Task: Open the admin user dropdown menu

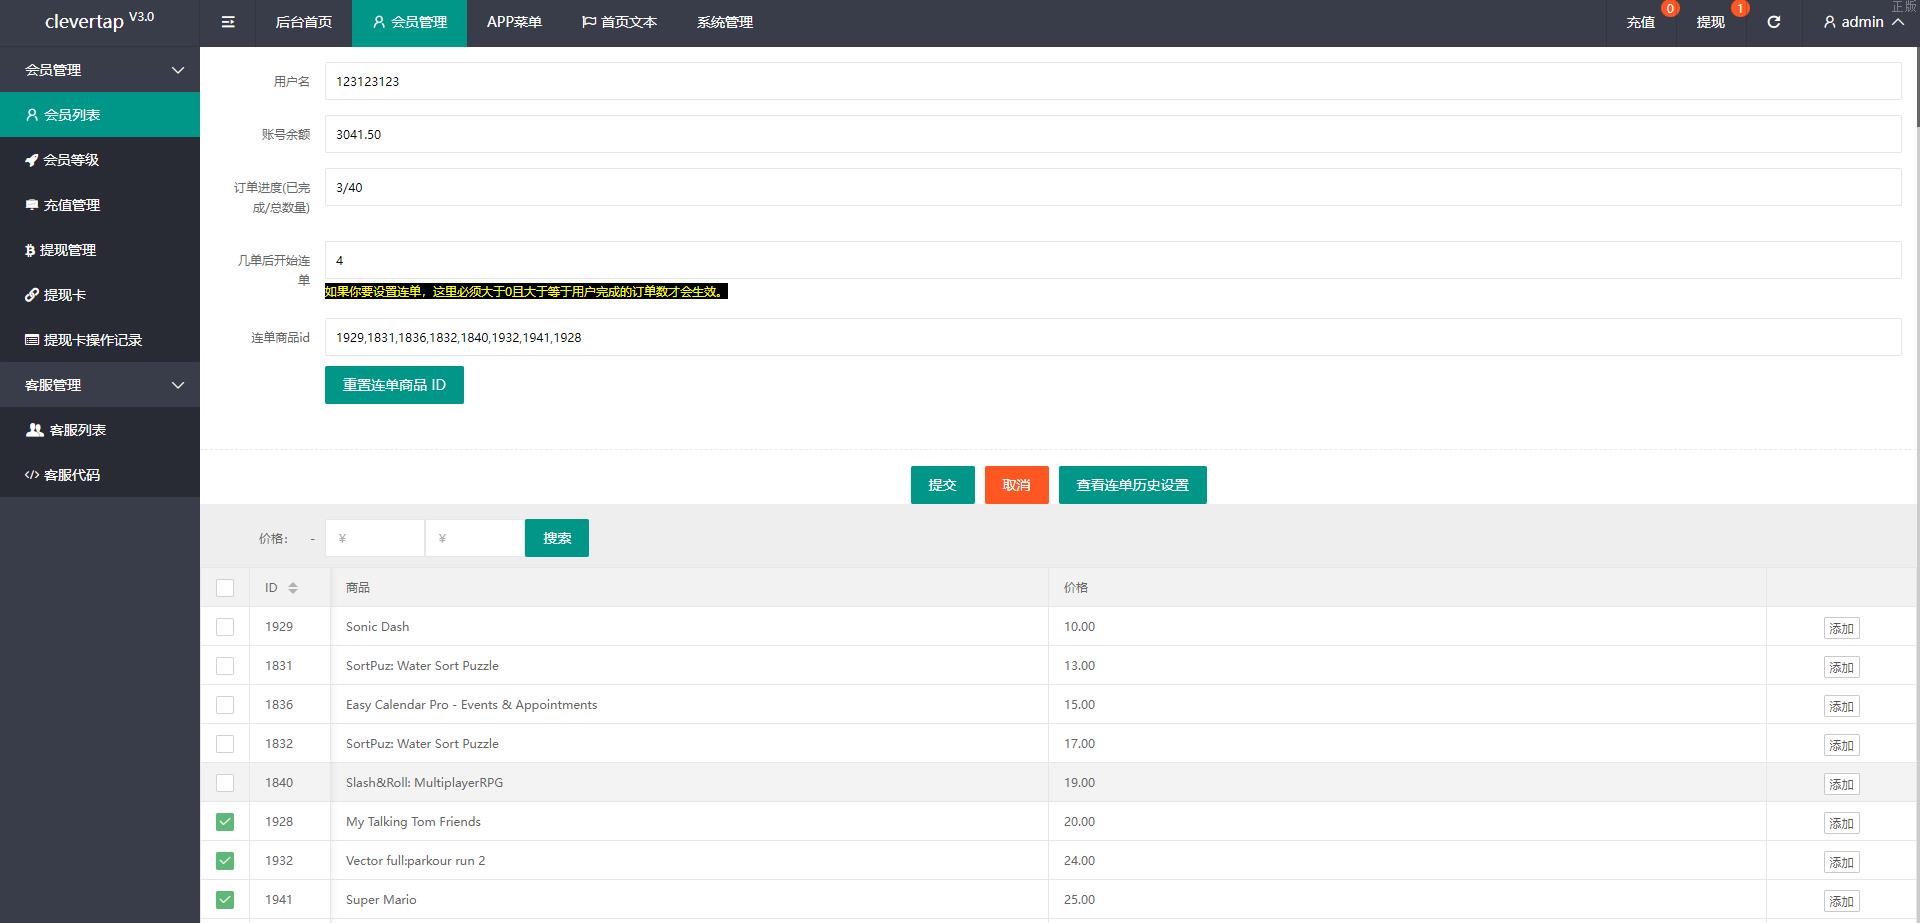Action: pos(1862,22)
